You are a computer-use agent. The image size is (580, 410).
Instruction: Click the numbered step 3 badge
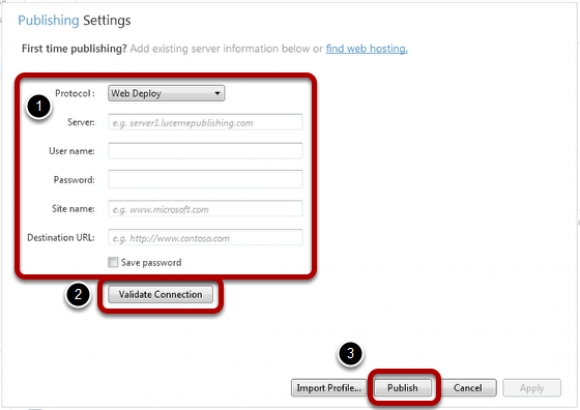pos(350,353)
